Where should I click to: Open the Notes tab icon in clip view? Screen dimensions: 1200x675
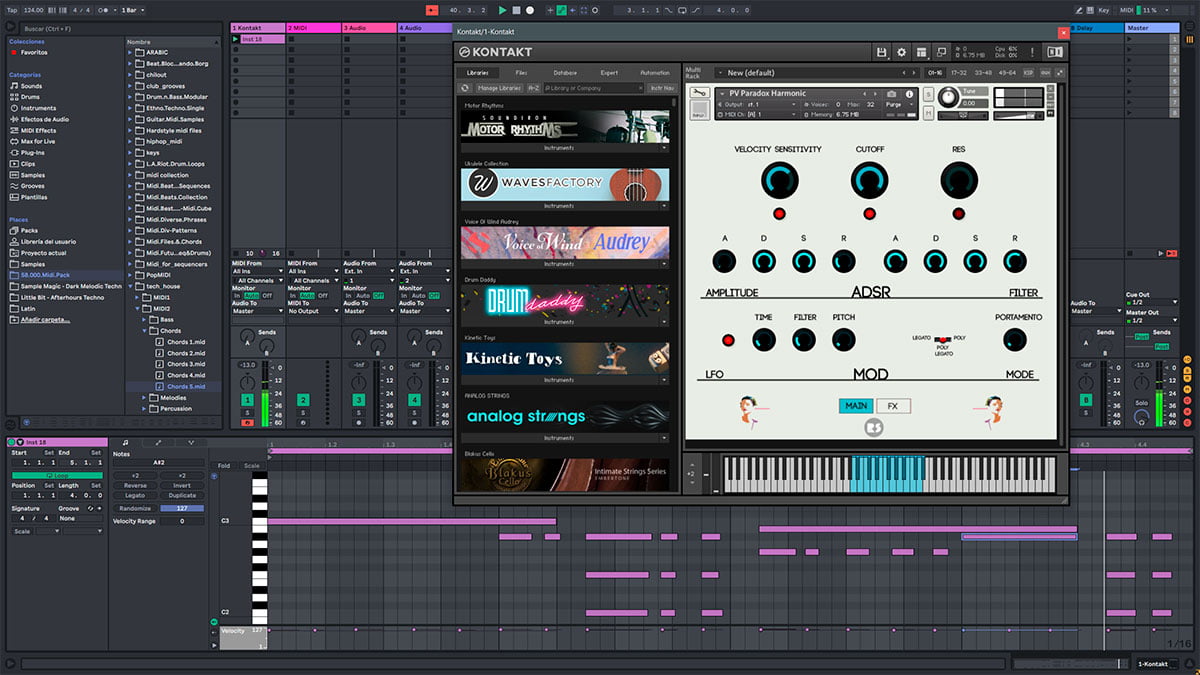125,442
